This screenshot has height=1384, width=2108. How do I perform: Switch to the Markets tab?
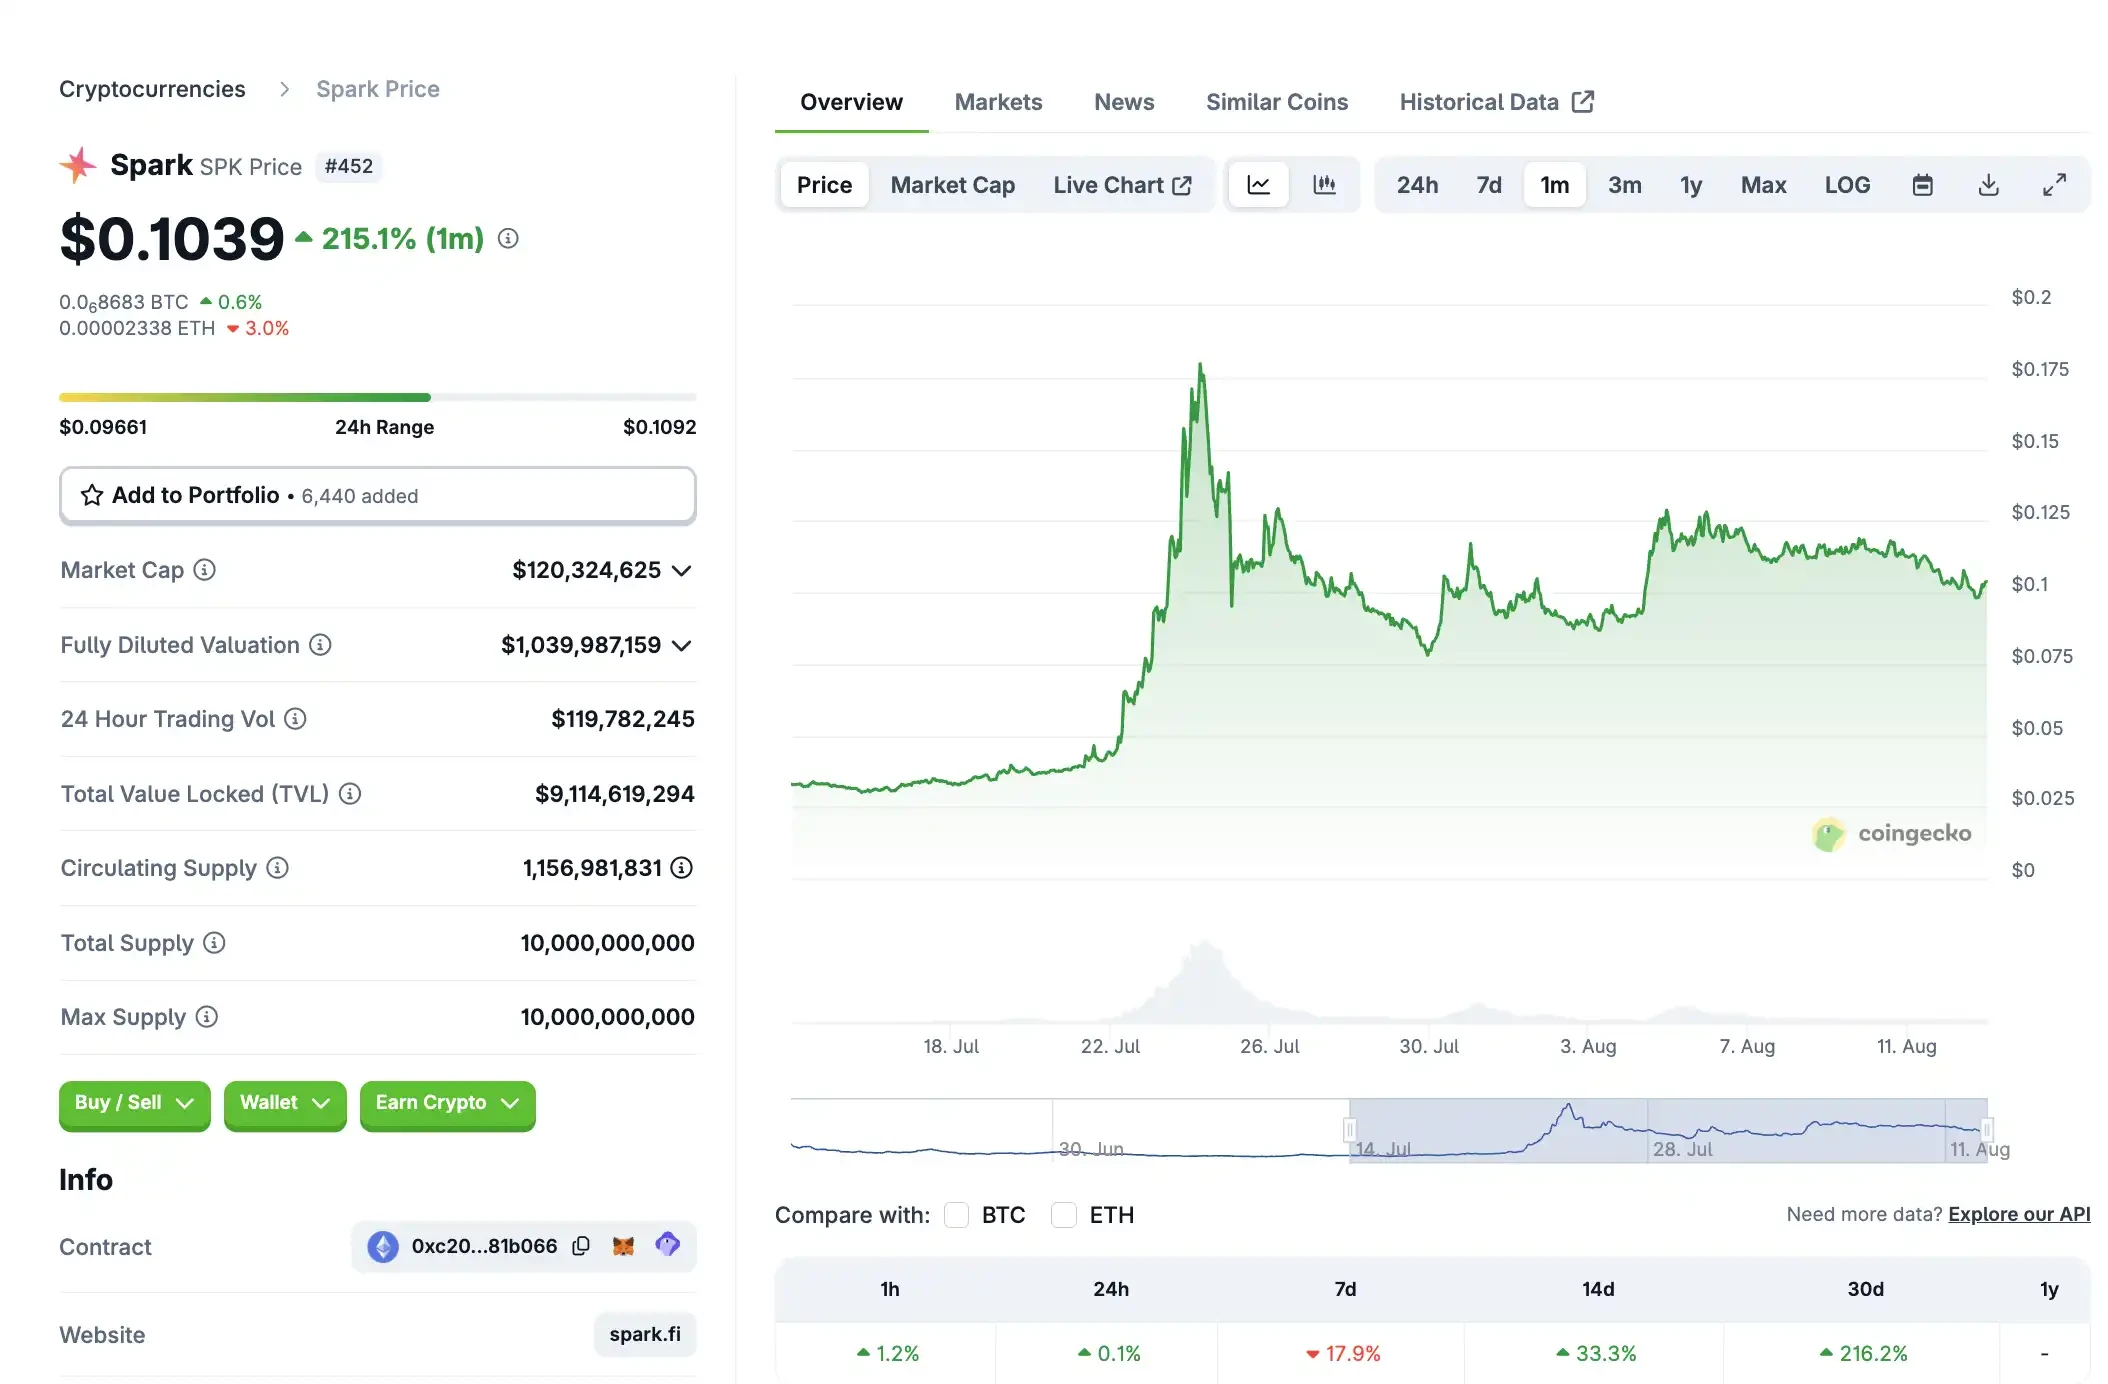point(998,101)
